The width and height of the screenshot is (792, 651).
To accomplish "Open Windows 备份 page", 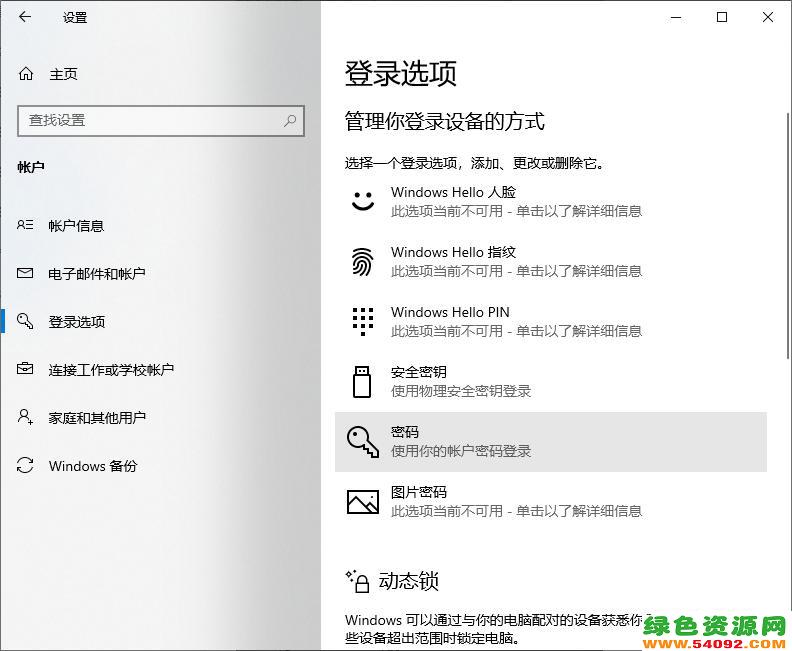I will pyautogui.click(x=161, y=465).
